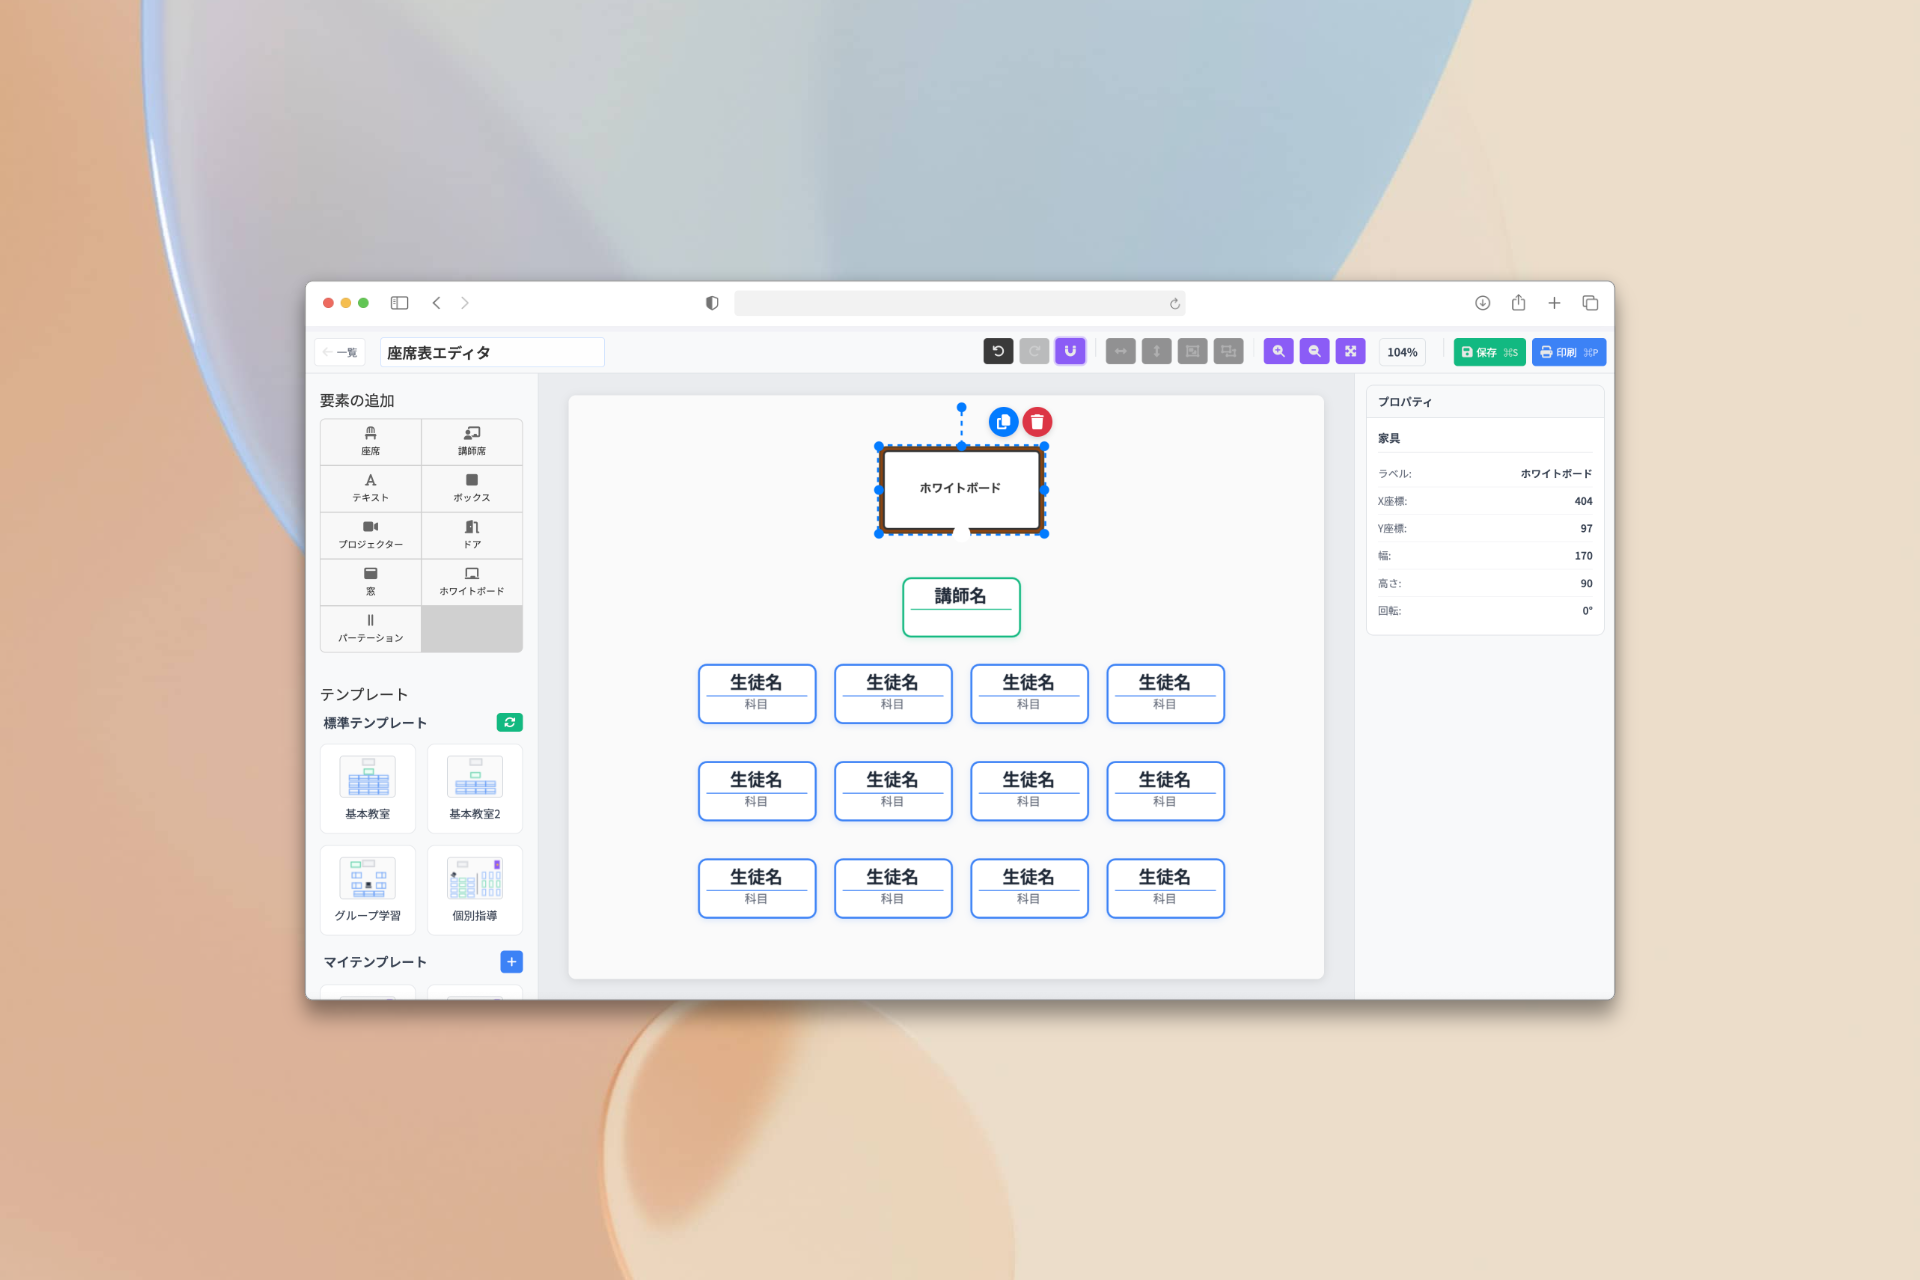Add a パーテーション partition element
The height and width of the screenshot is (1280, 1920).
[370, 629]
